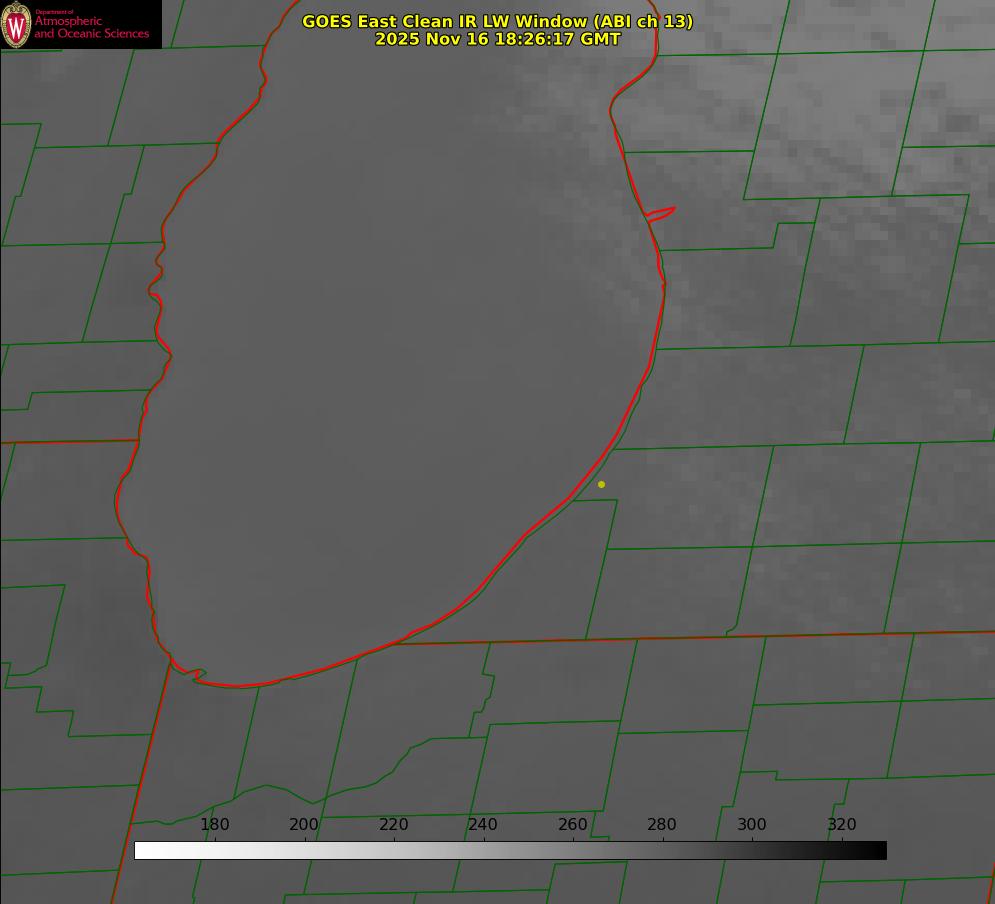Screen dimensions: 995x904
Task: Click the small 'Department of' text in logo
Action: click(54, 12)
